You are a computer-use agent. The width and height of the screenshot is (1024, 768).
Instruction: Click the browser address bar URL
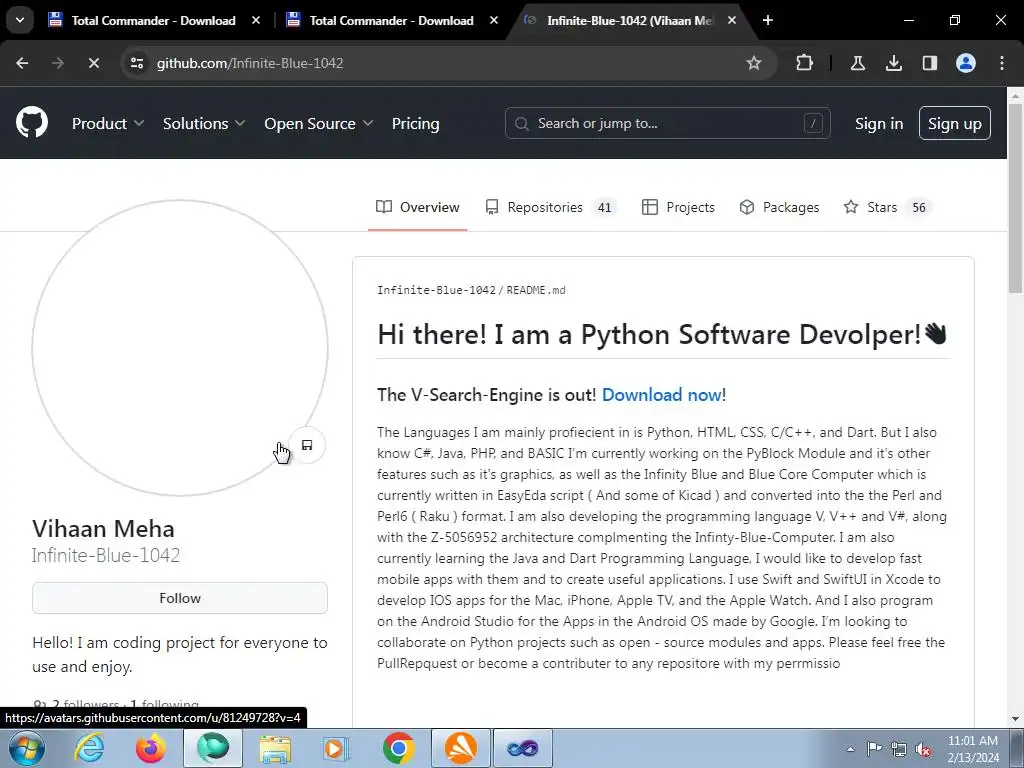[x=250, y=63]
